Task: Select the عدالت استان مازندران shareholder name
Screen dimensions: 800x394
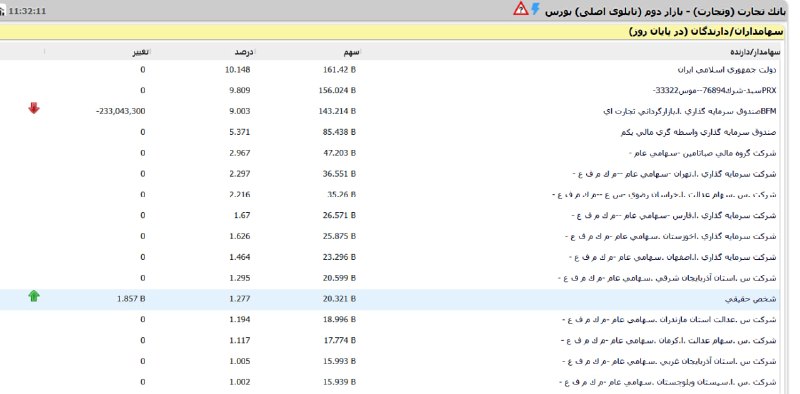Action: point(669,320)
